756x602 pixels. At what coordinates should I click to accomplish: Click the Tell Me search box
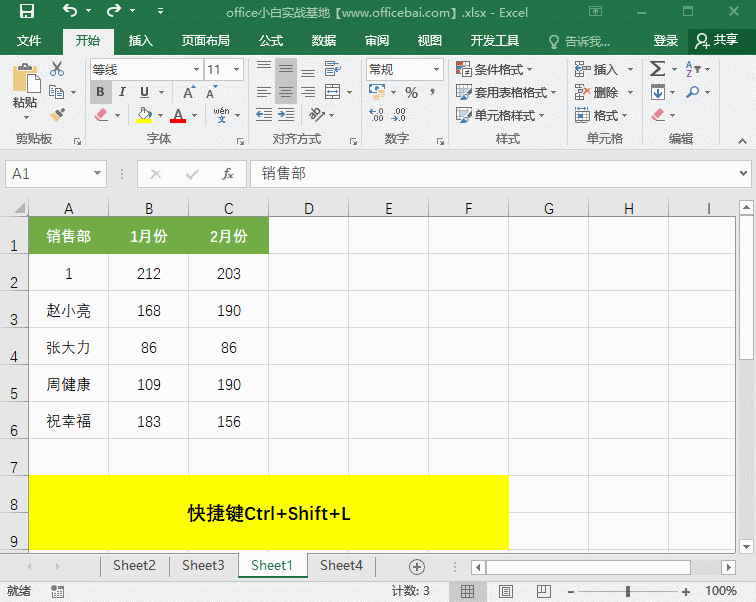[580, 41]
